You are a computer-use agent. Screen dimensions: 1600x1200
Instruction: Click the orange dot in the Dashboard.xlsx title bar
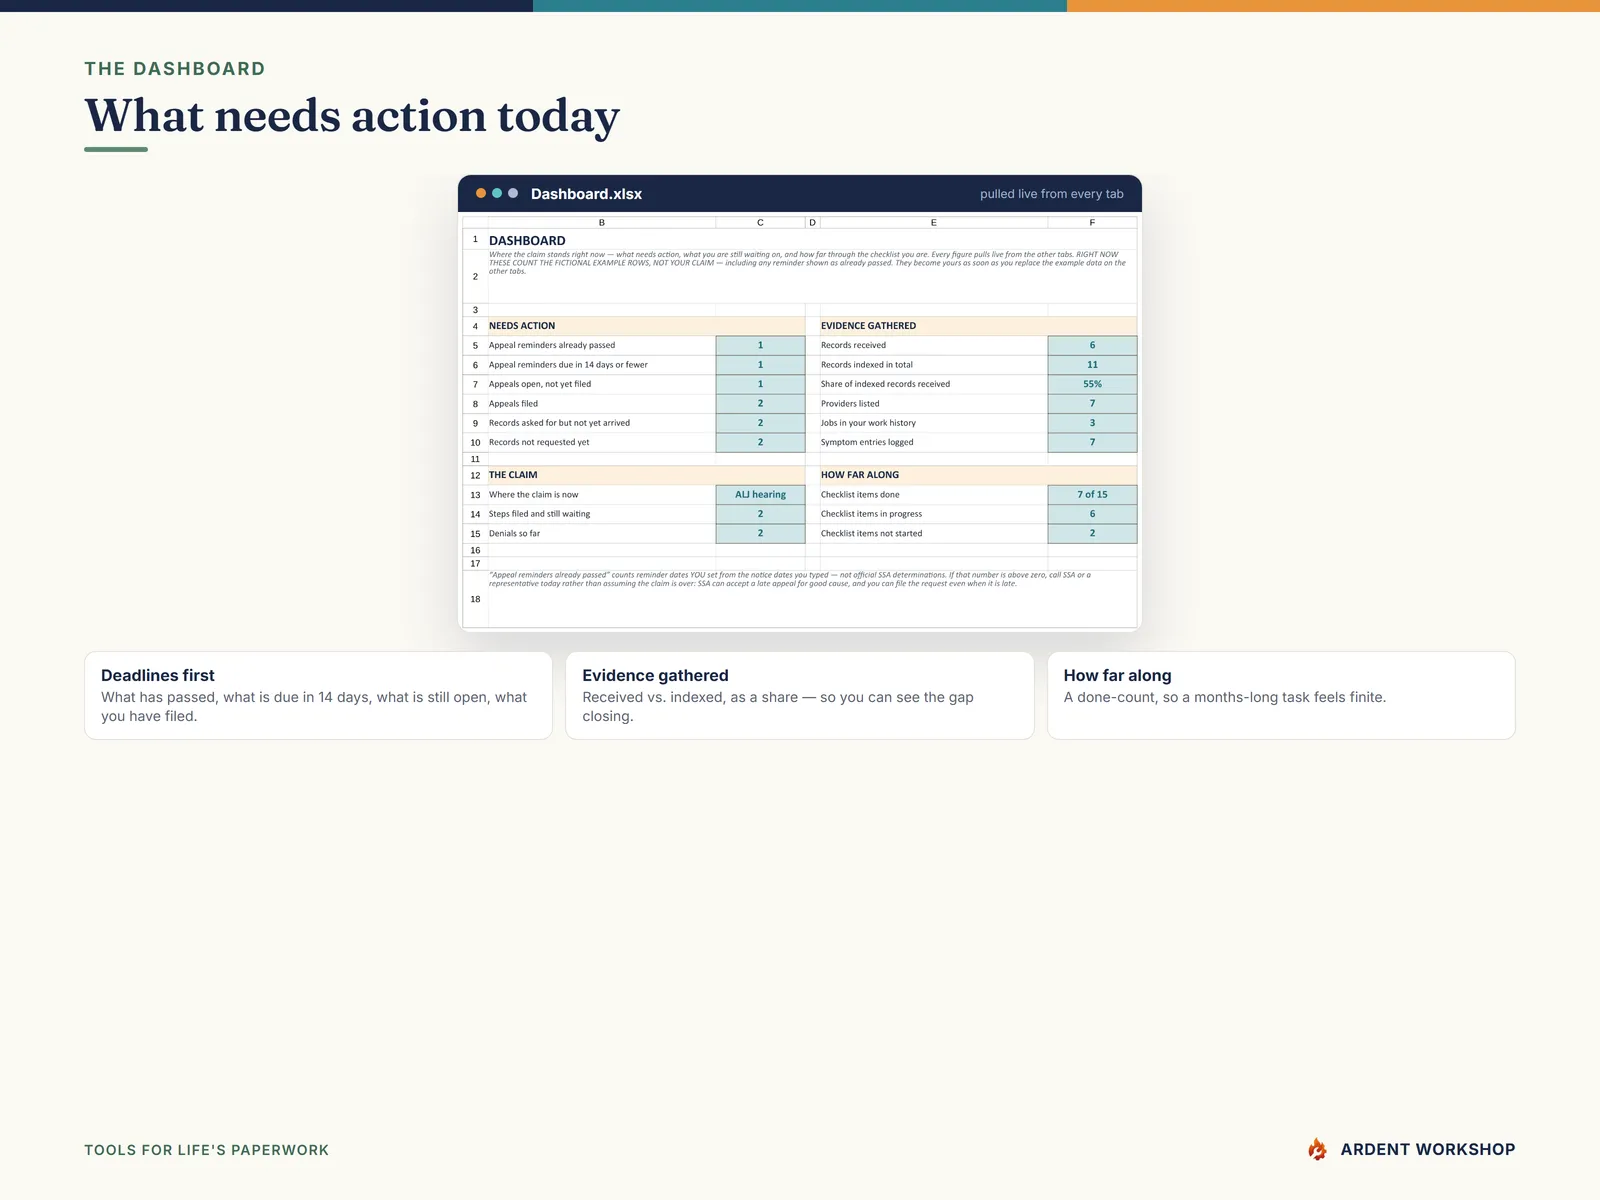click(x=481, y=193)
